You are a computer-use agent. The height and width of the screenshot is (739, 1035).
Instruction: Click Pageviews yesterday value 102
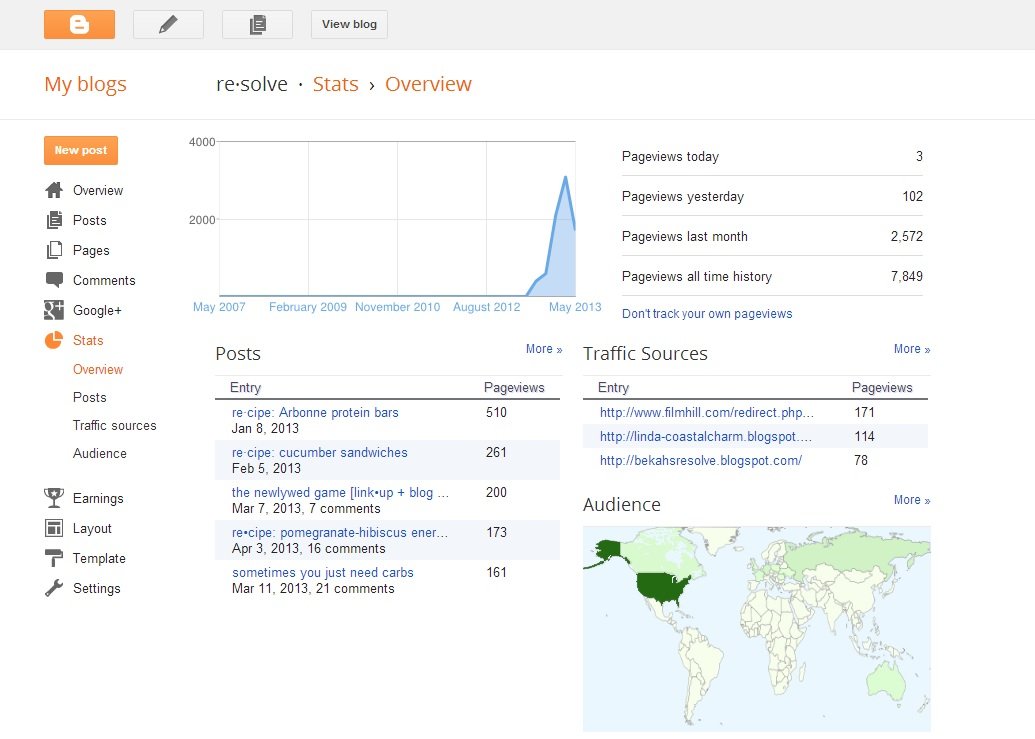912,197
